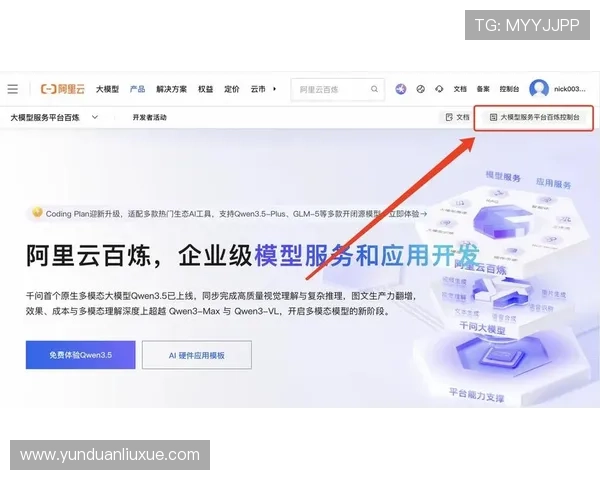The image size is (600, 480).
Task: Click AI 硬件应用模板 button
Action: point(197,355)
